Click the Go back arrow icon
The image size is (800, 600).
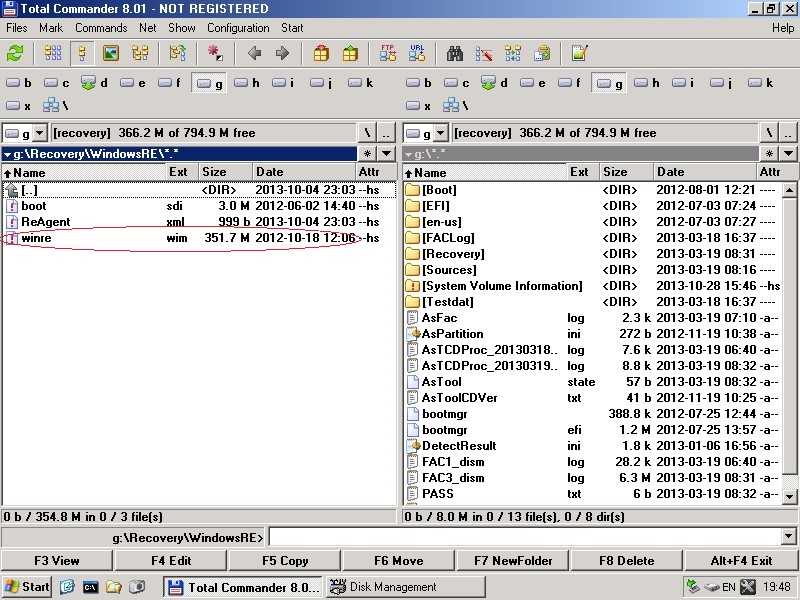click(254, 54)
